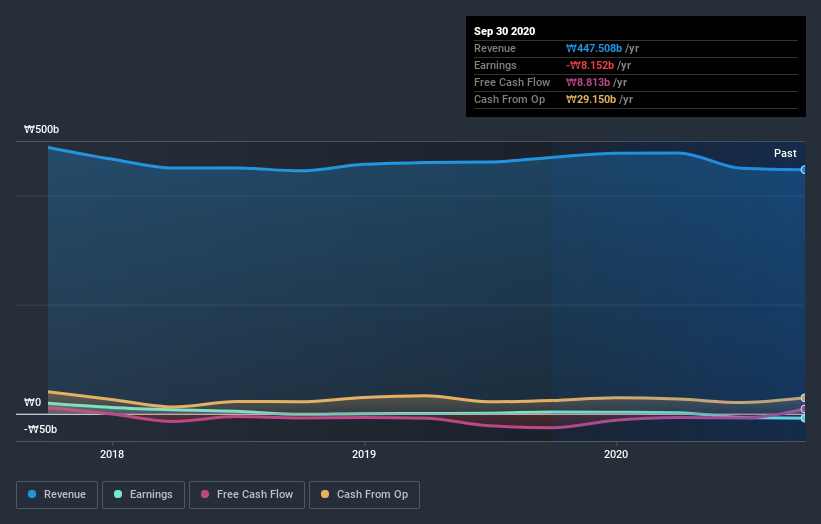Click the -₩50b y-axis label
The width and height of the screenshot is (821, 524).
40,429
